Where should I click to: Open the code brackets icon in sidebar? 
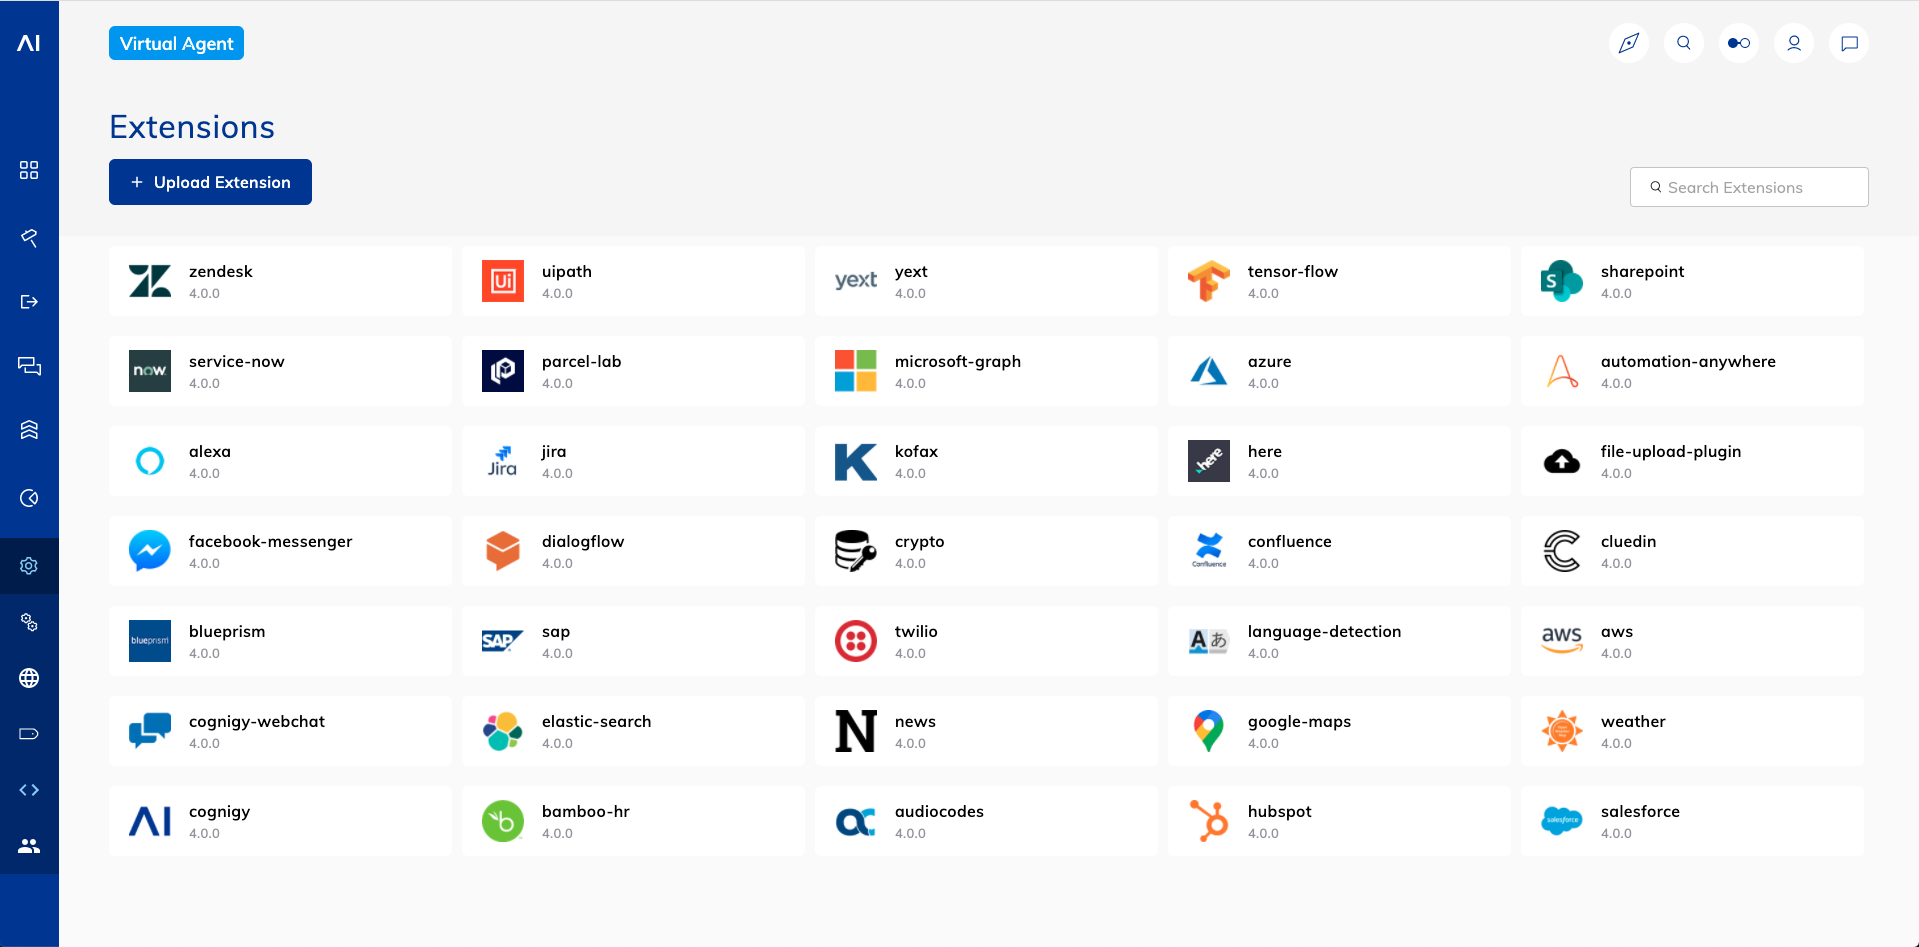(29, 790)
